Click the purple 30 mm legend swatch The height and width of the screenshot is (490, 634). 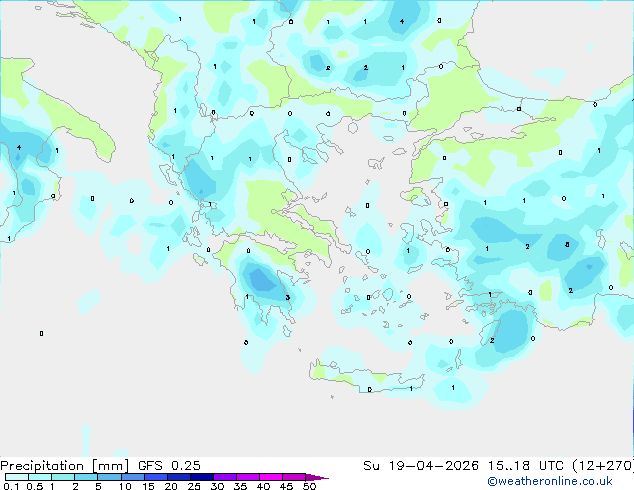coord(225,477)
